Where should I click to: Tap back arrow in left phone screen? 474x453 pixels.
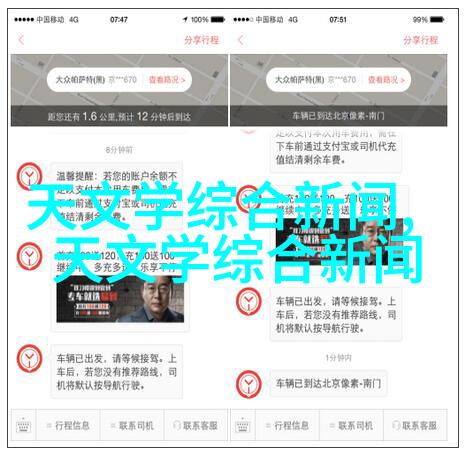pos(21,40)
